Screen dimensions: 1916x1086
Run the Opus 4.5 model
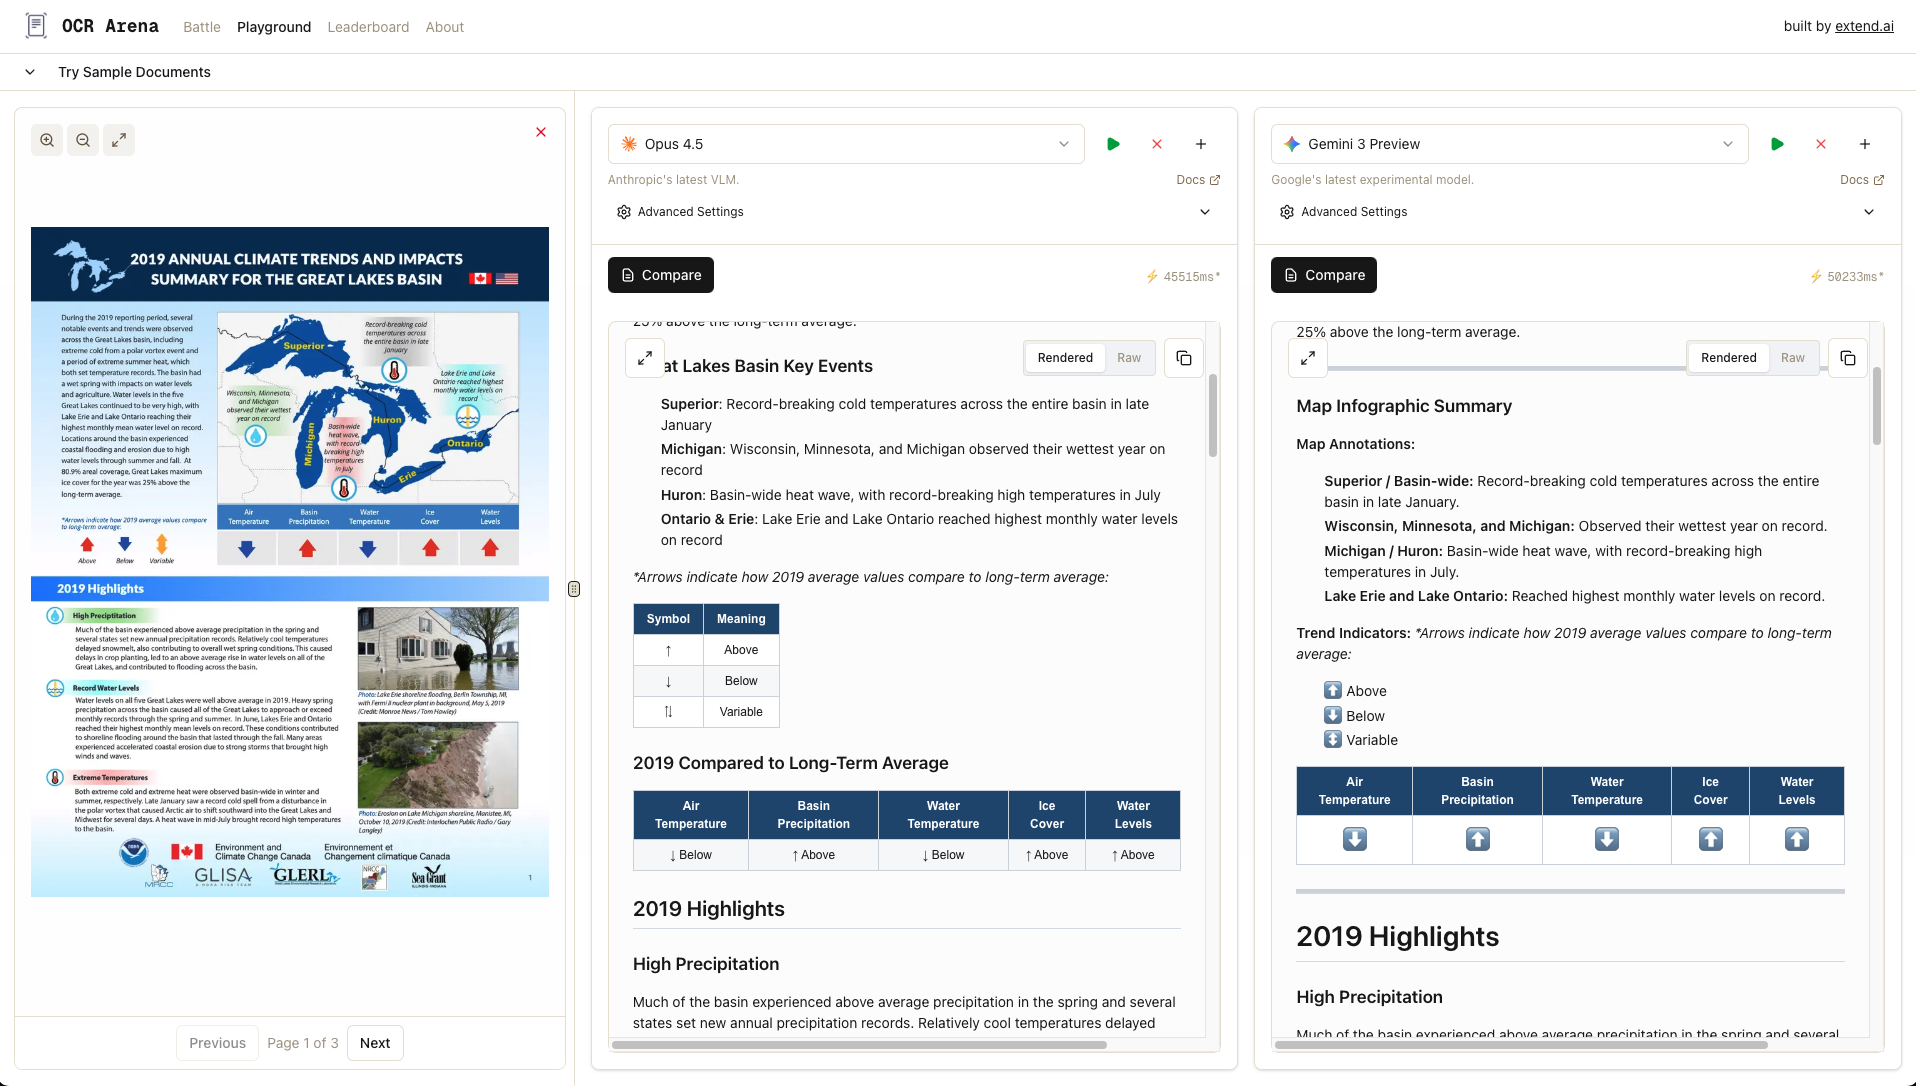click(1113, 144)
